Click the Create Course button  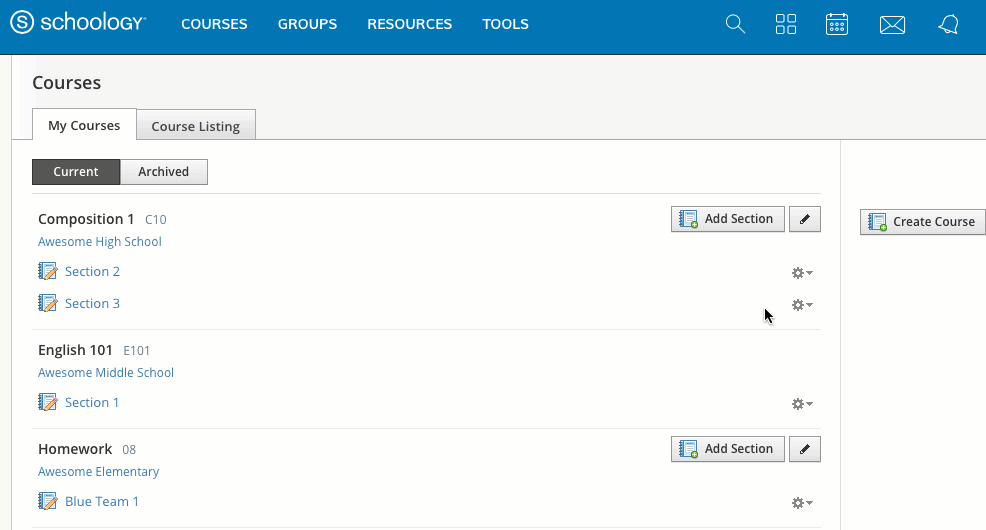coord(922,222)
